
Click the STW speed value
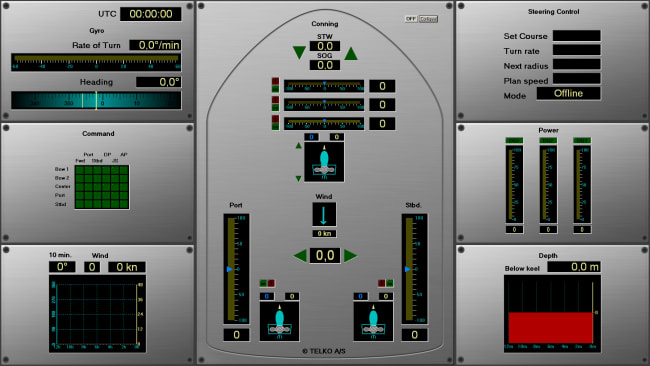click(325, 46)
